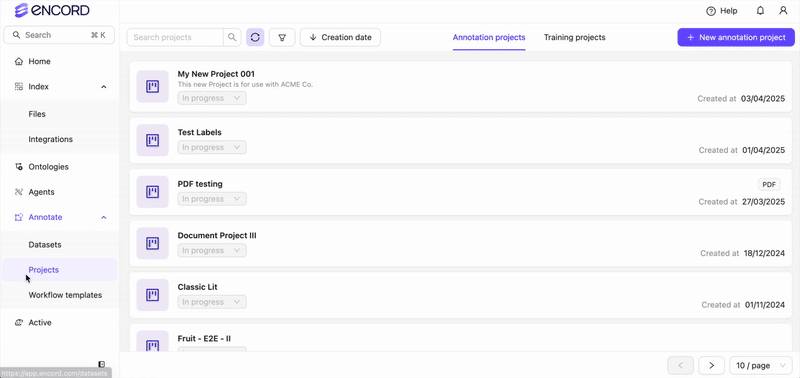
Task: Click created date 03/04/2025
Action: [763, 98]
